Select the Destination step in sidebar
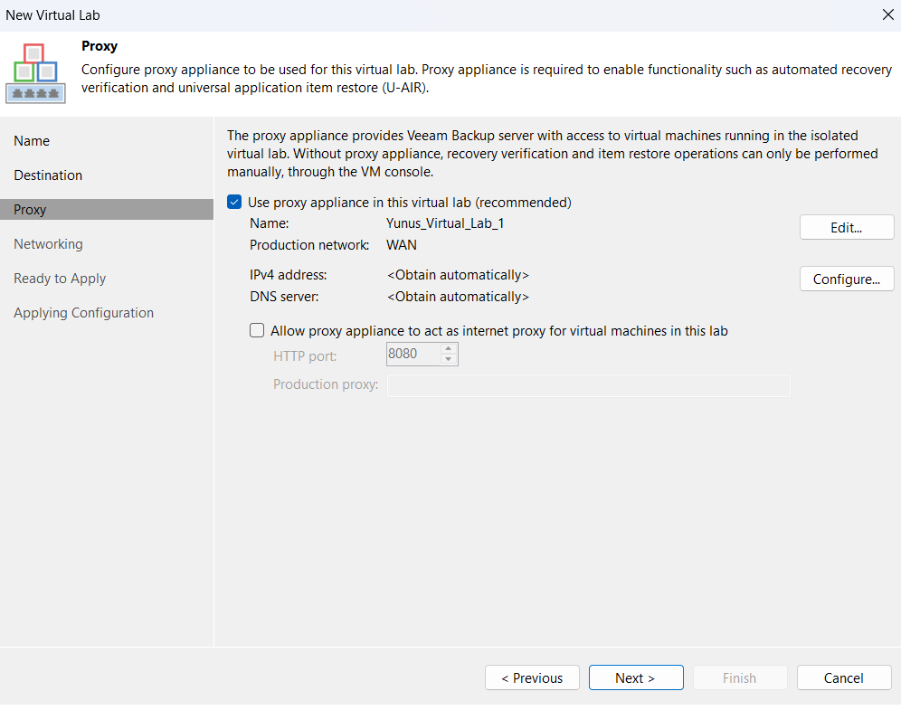The width and height of the screenshot is (901, 705). click(48, 175)
